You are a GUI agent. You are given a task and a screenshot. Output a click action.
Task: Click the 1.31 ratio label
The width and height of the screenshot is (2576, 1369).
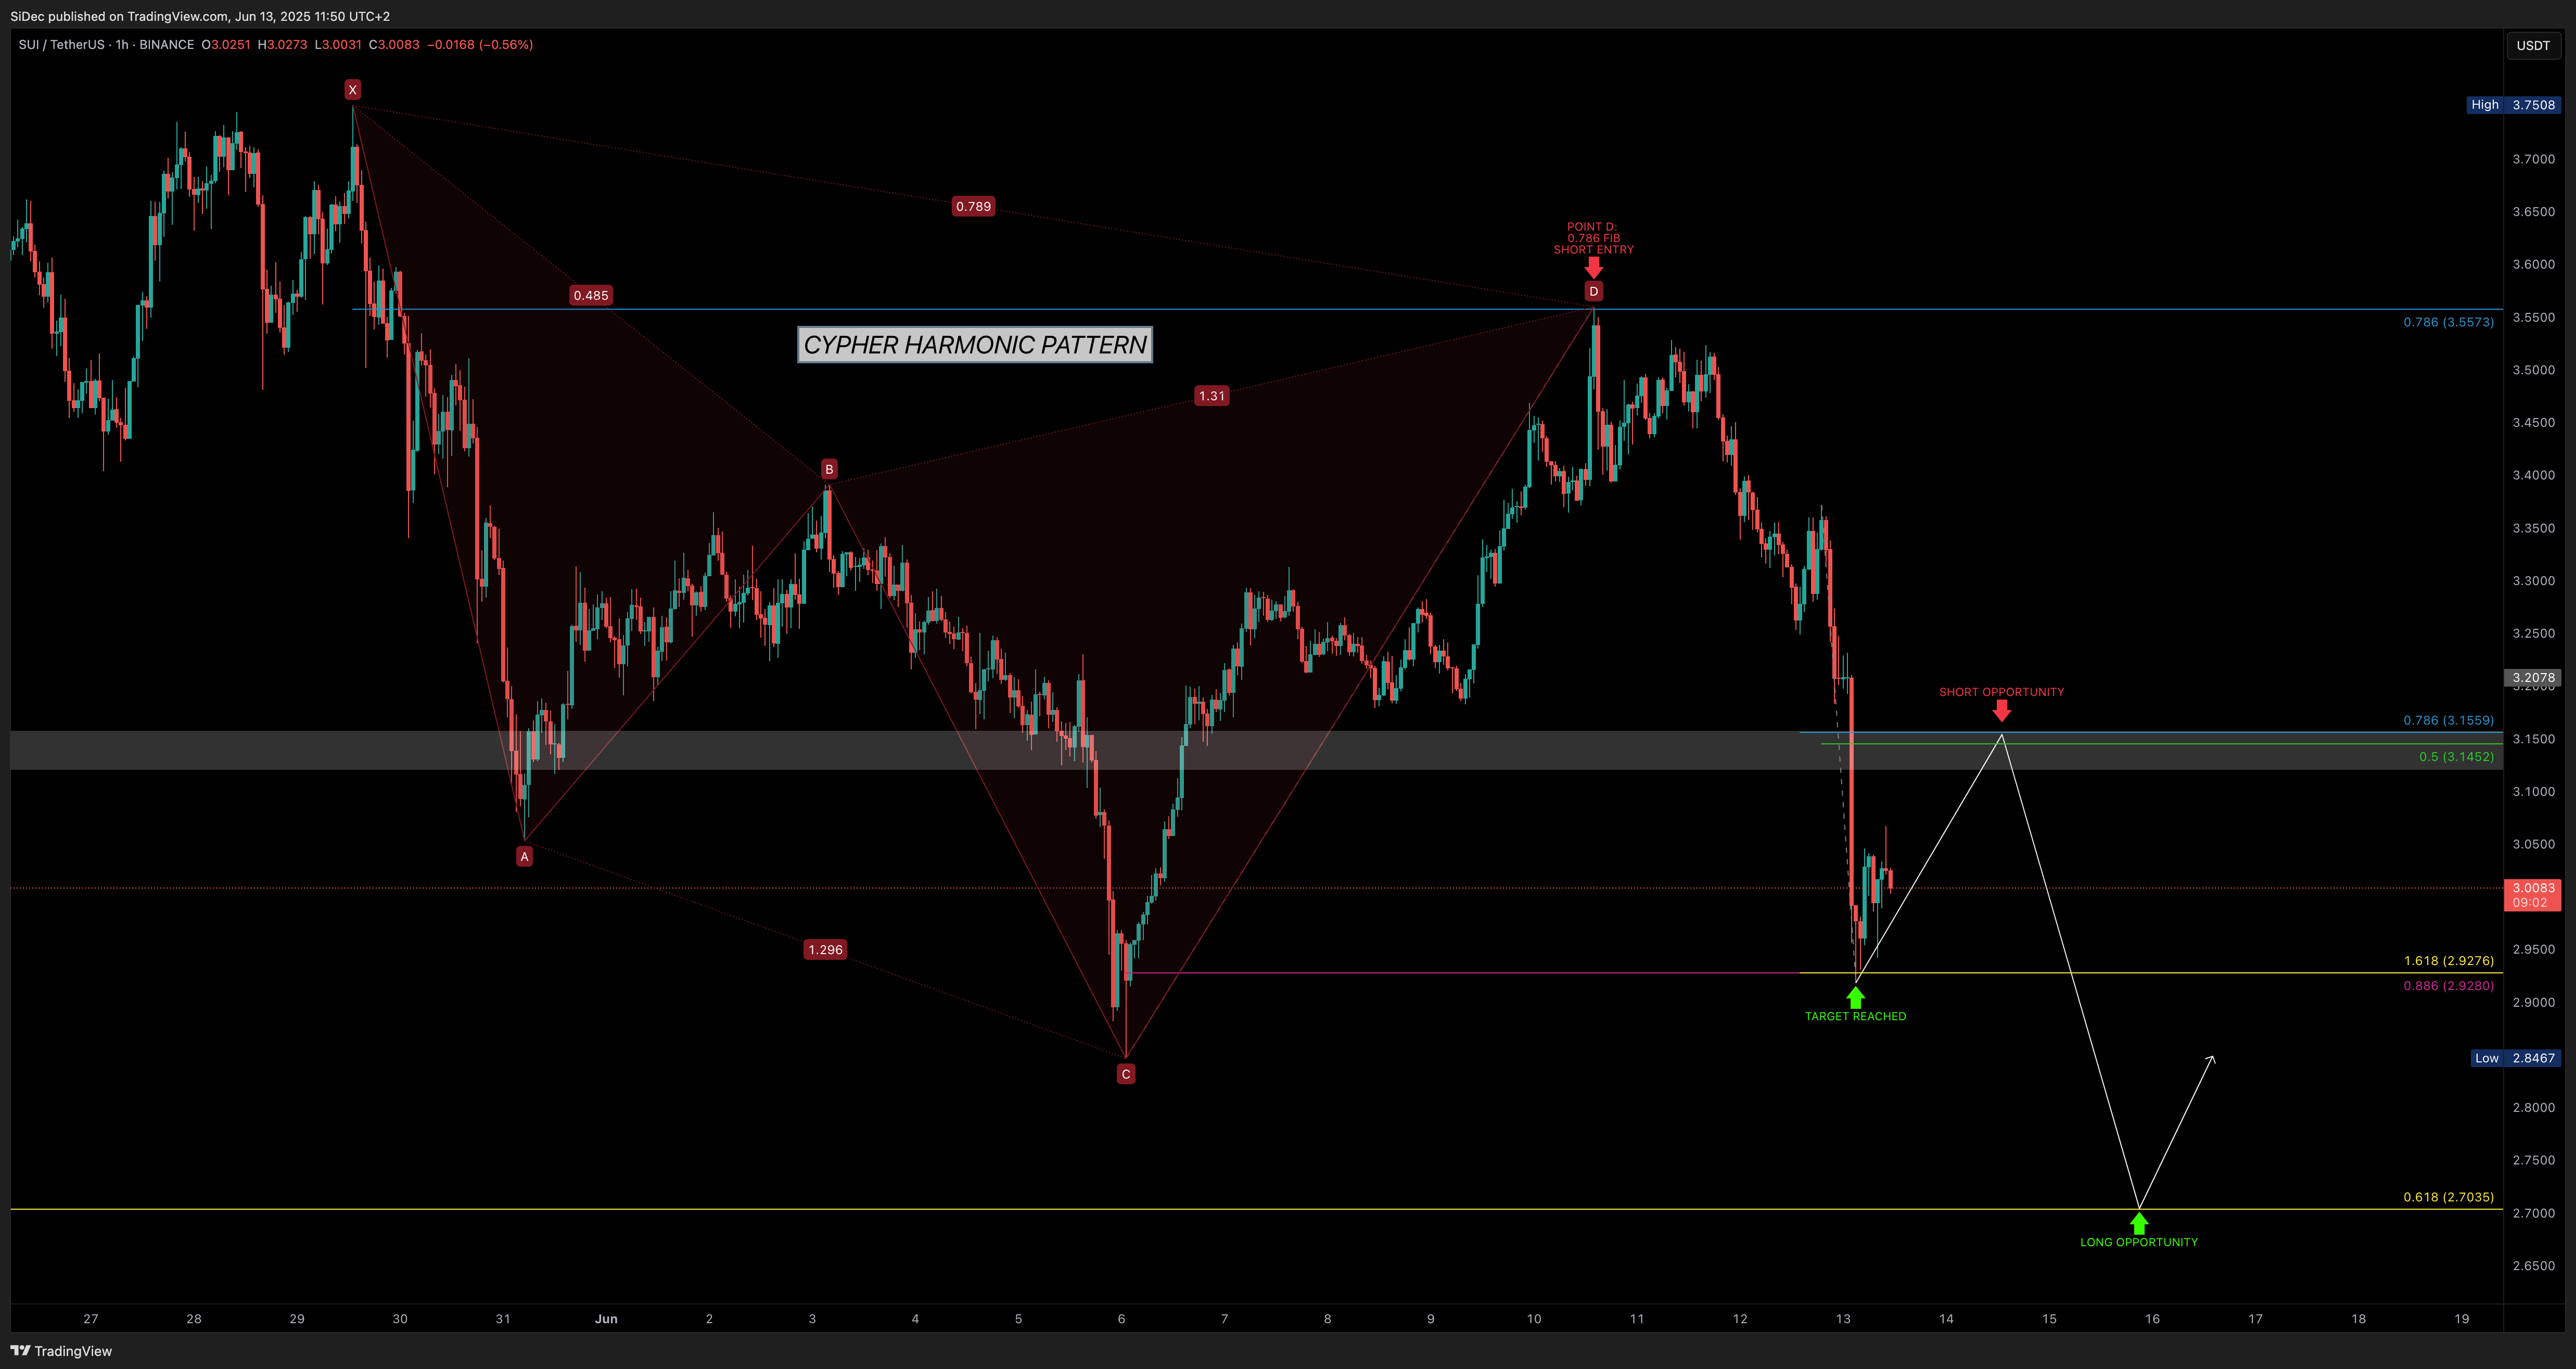[1212, 396]
